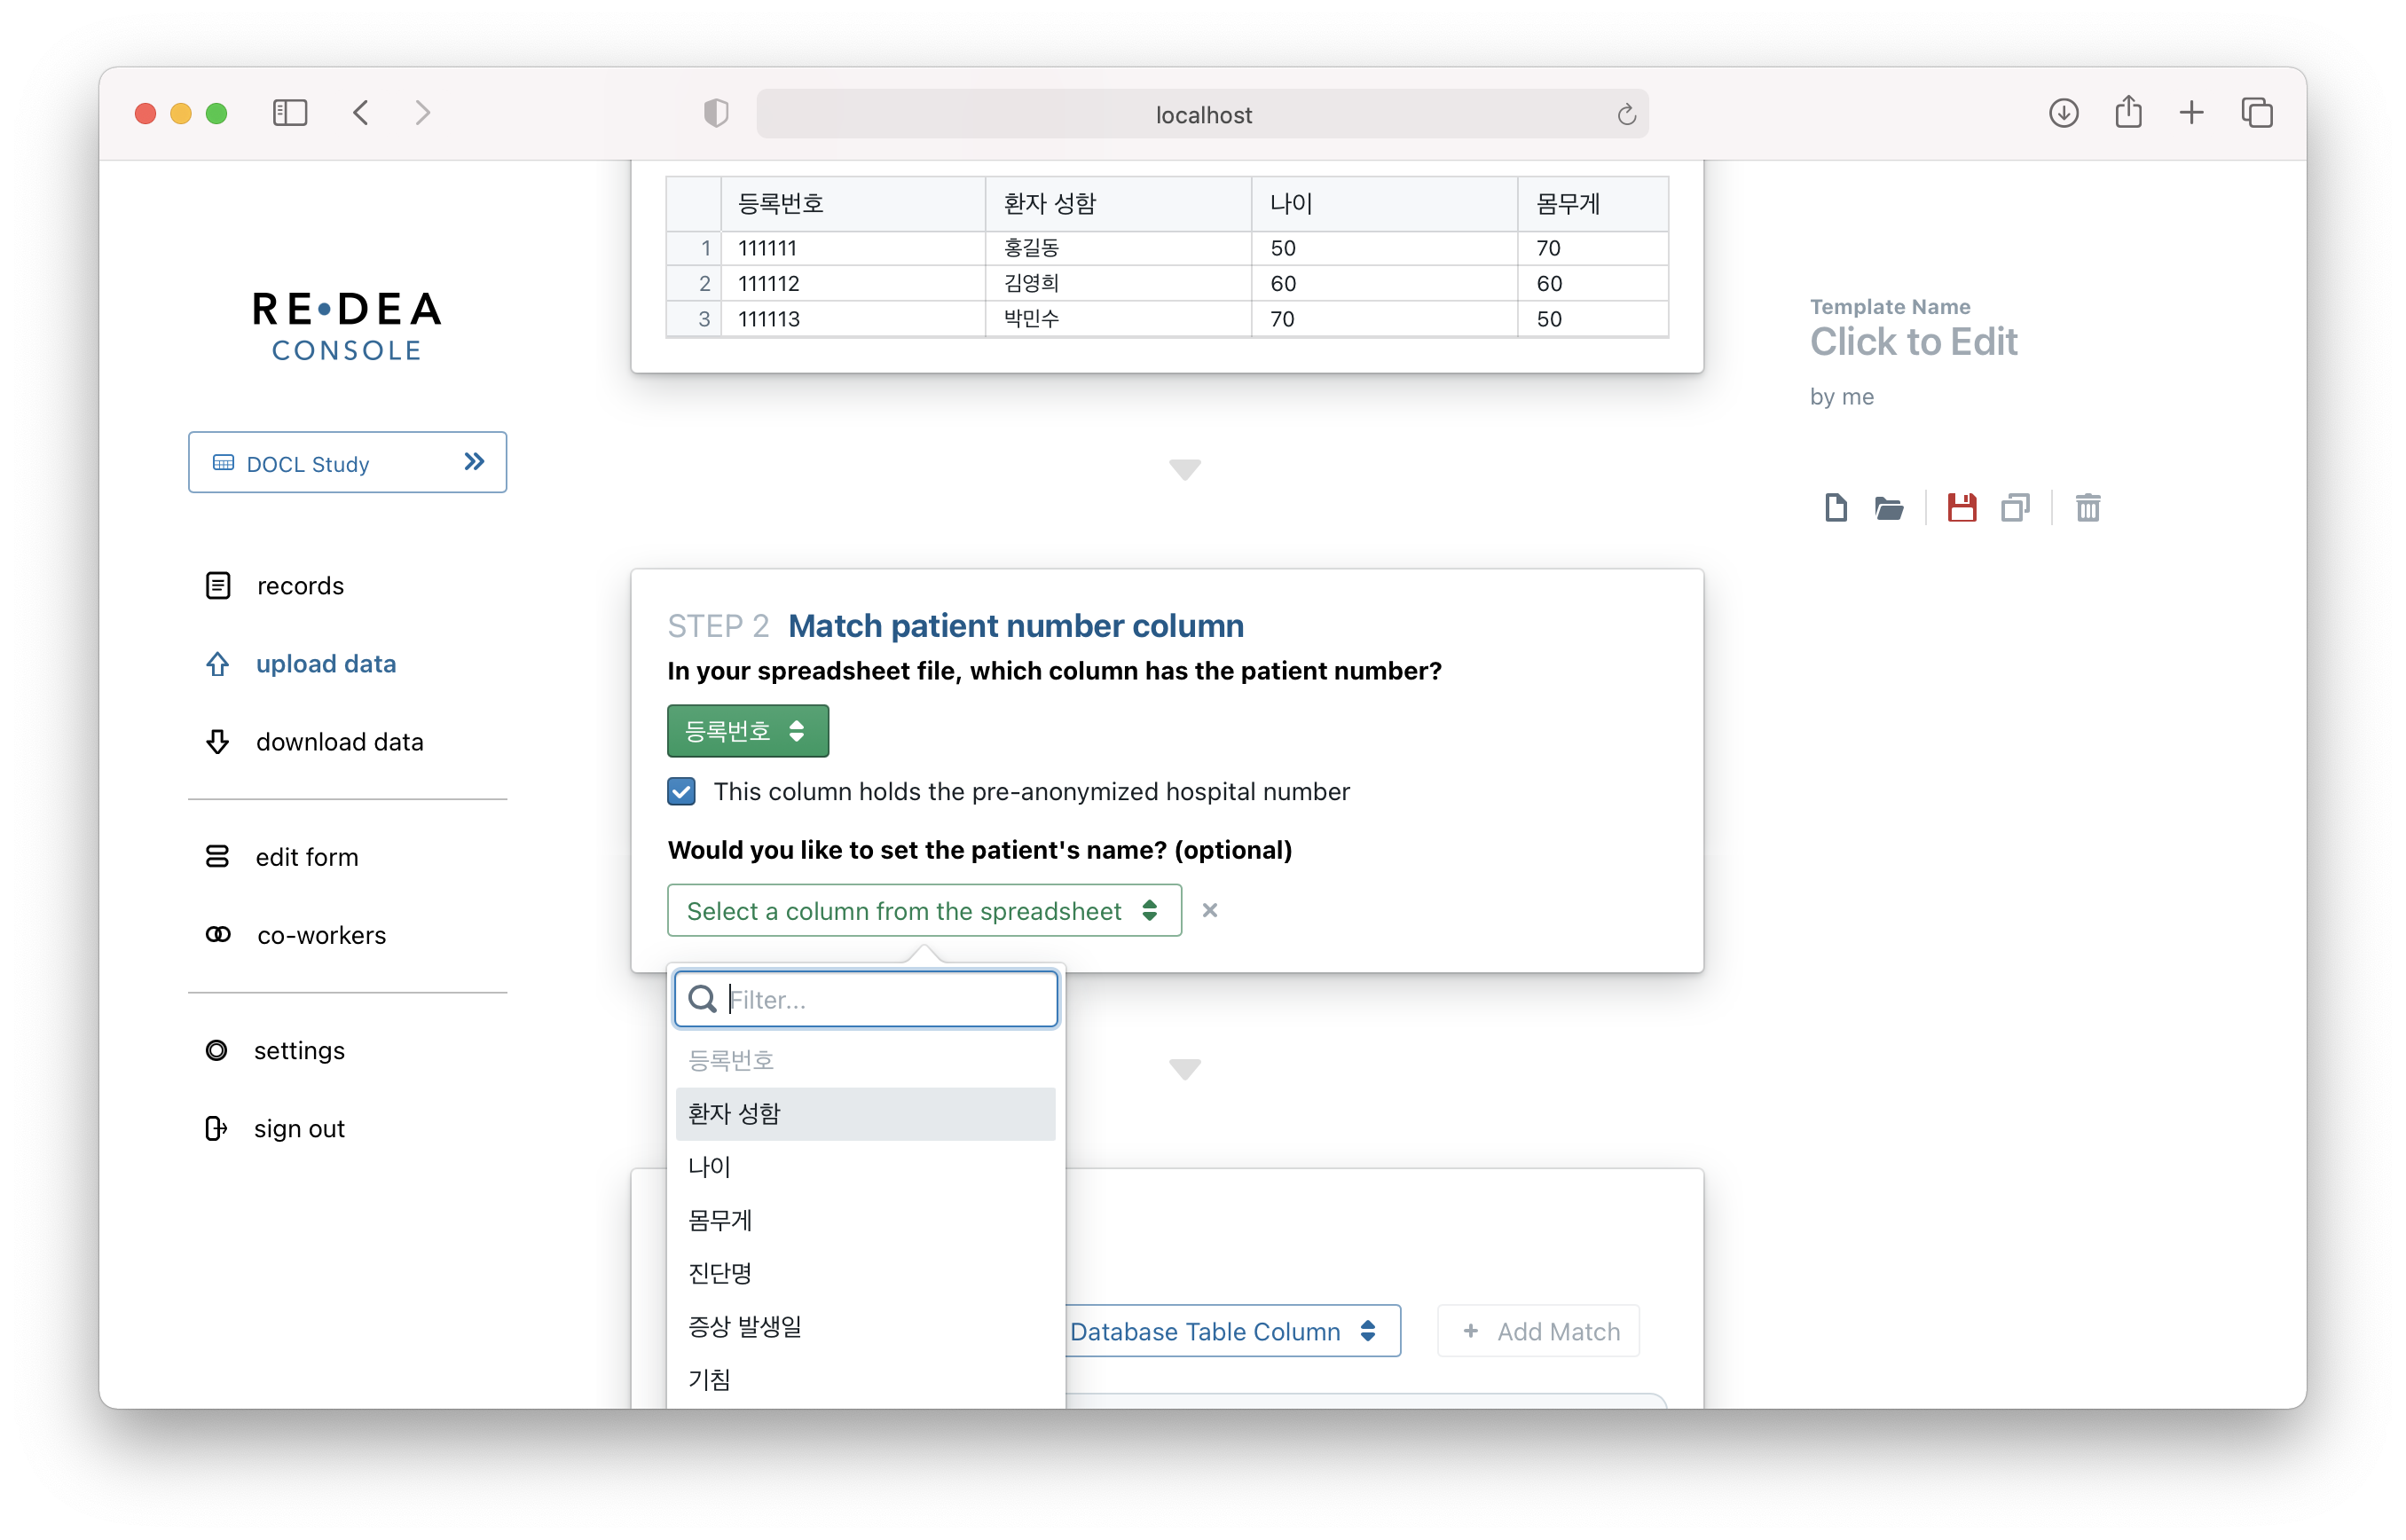2406x1540 pixels.
Task: Click the open folder template icon
Action: 1888,508
